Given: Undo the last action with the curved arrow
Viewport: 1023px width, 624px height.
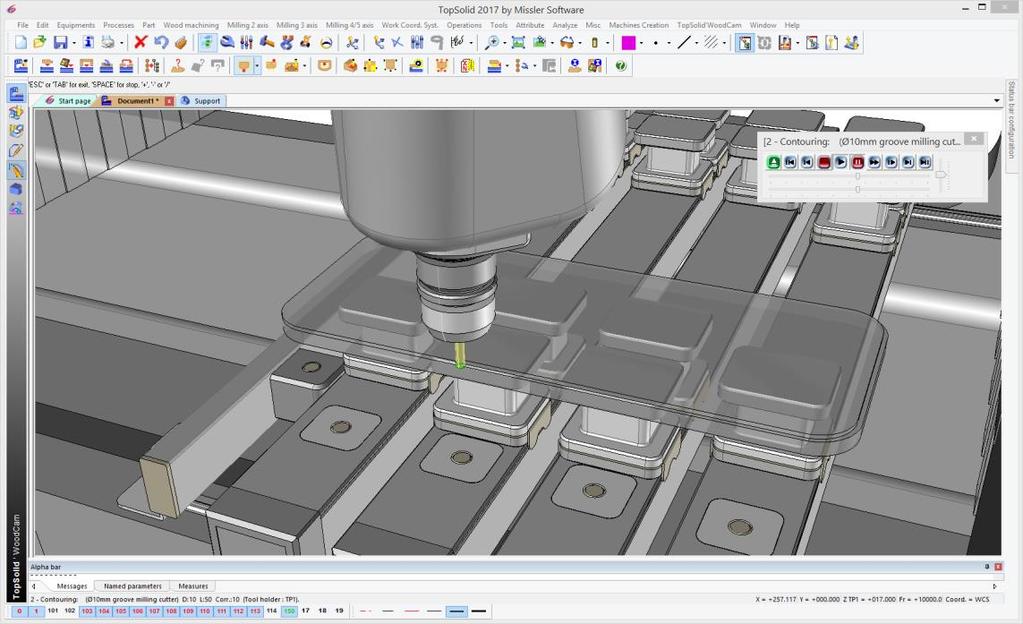Looking at the screenshot, I should 160,42.
